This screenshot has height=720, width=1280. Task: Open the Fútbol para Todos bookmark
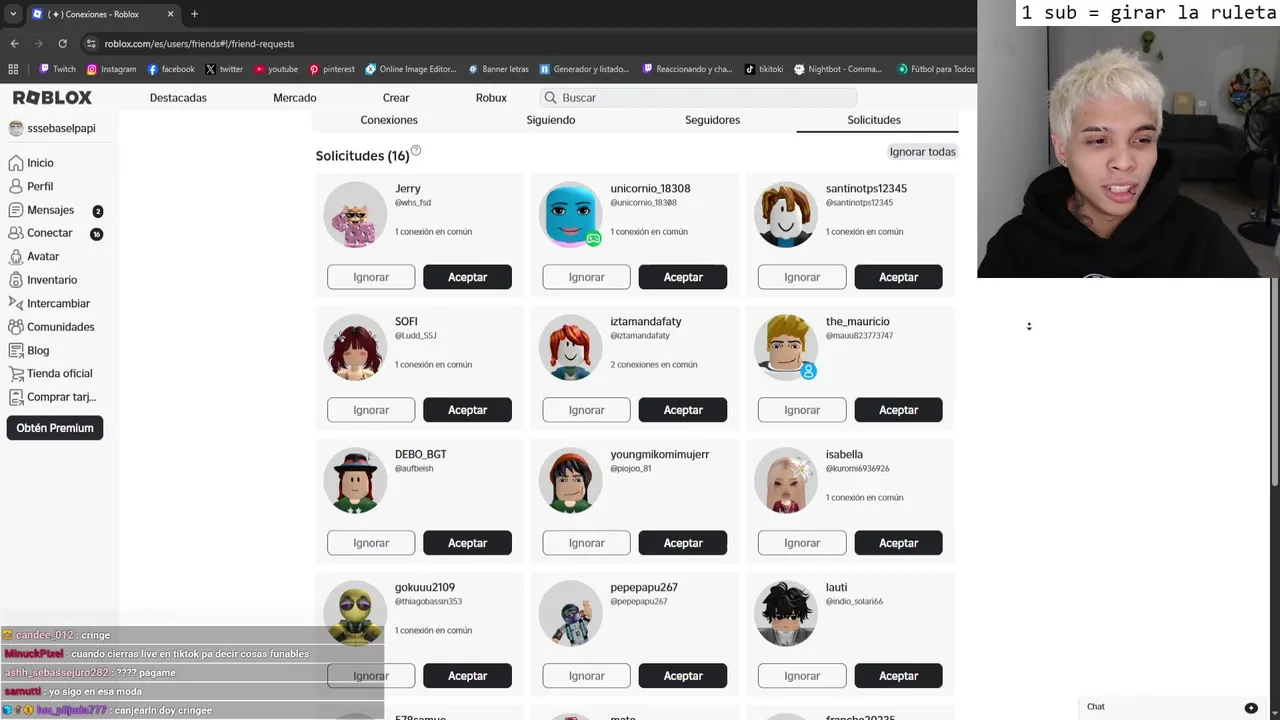[x=935, y=69]
